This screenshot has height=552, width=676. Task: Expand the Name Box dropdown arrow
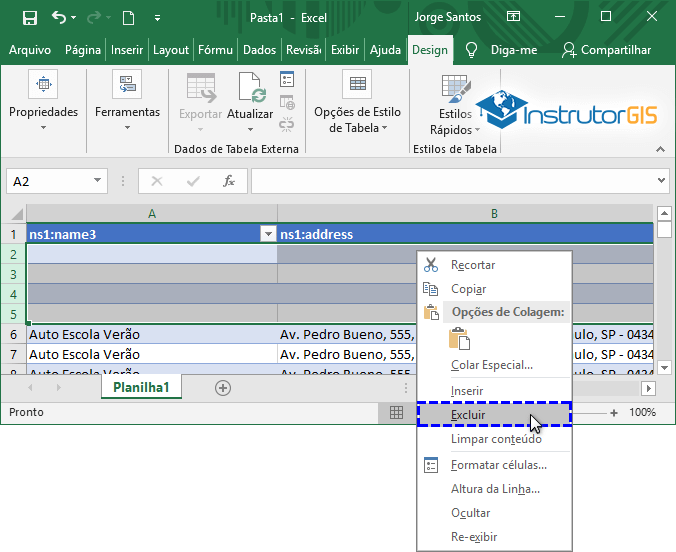coord(98,181)
